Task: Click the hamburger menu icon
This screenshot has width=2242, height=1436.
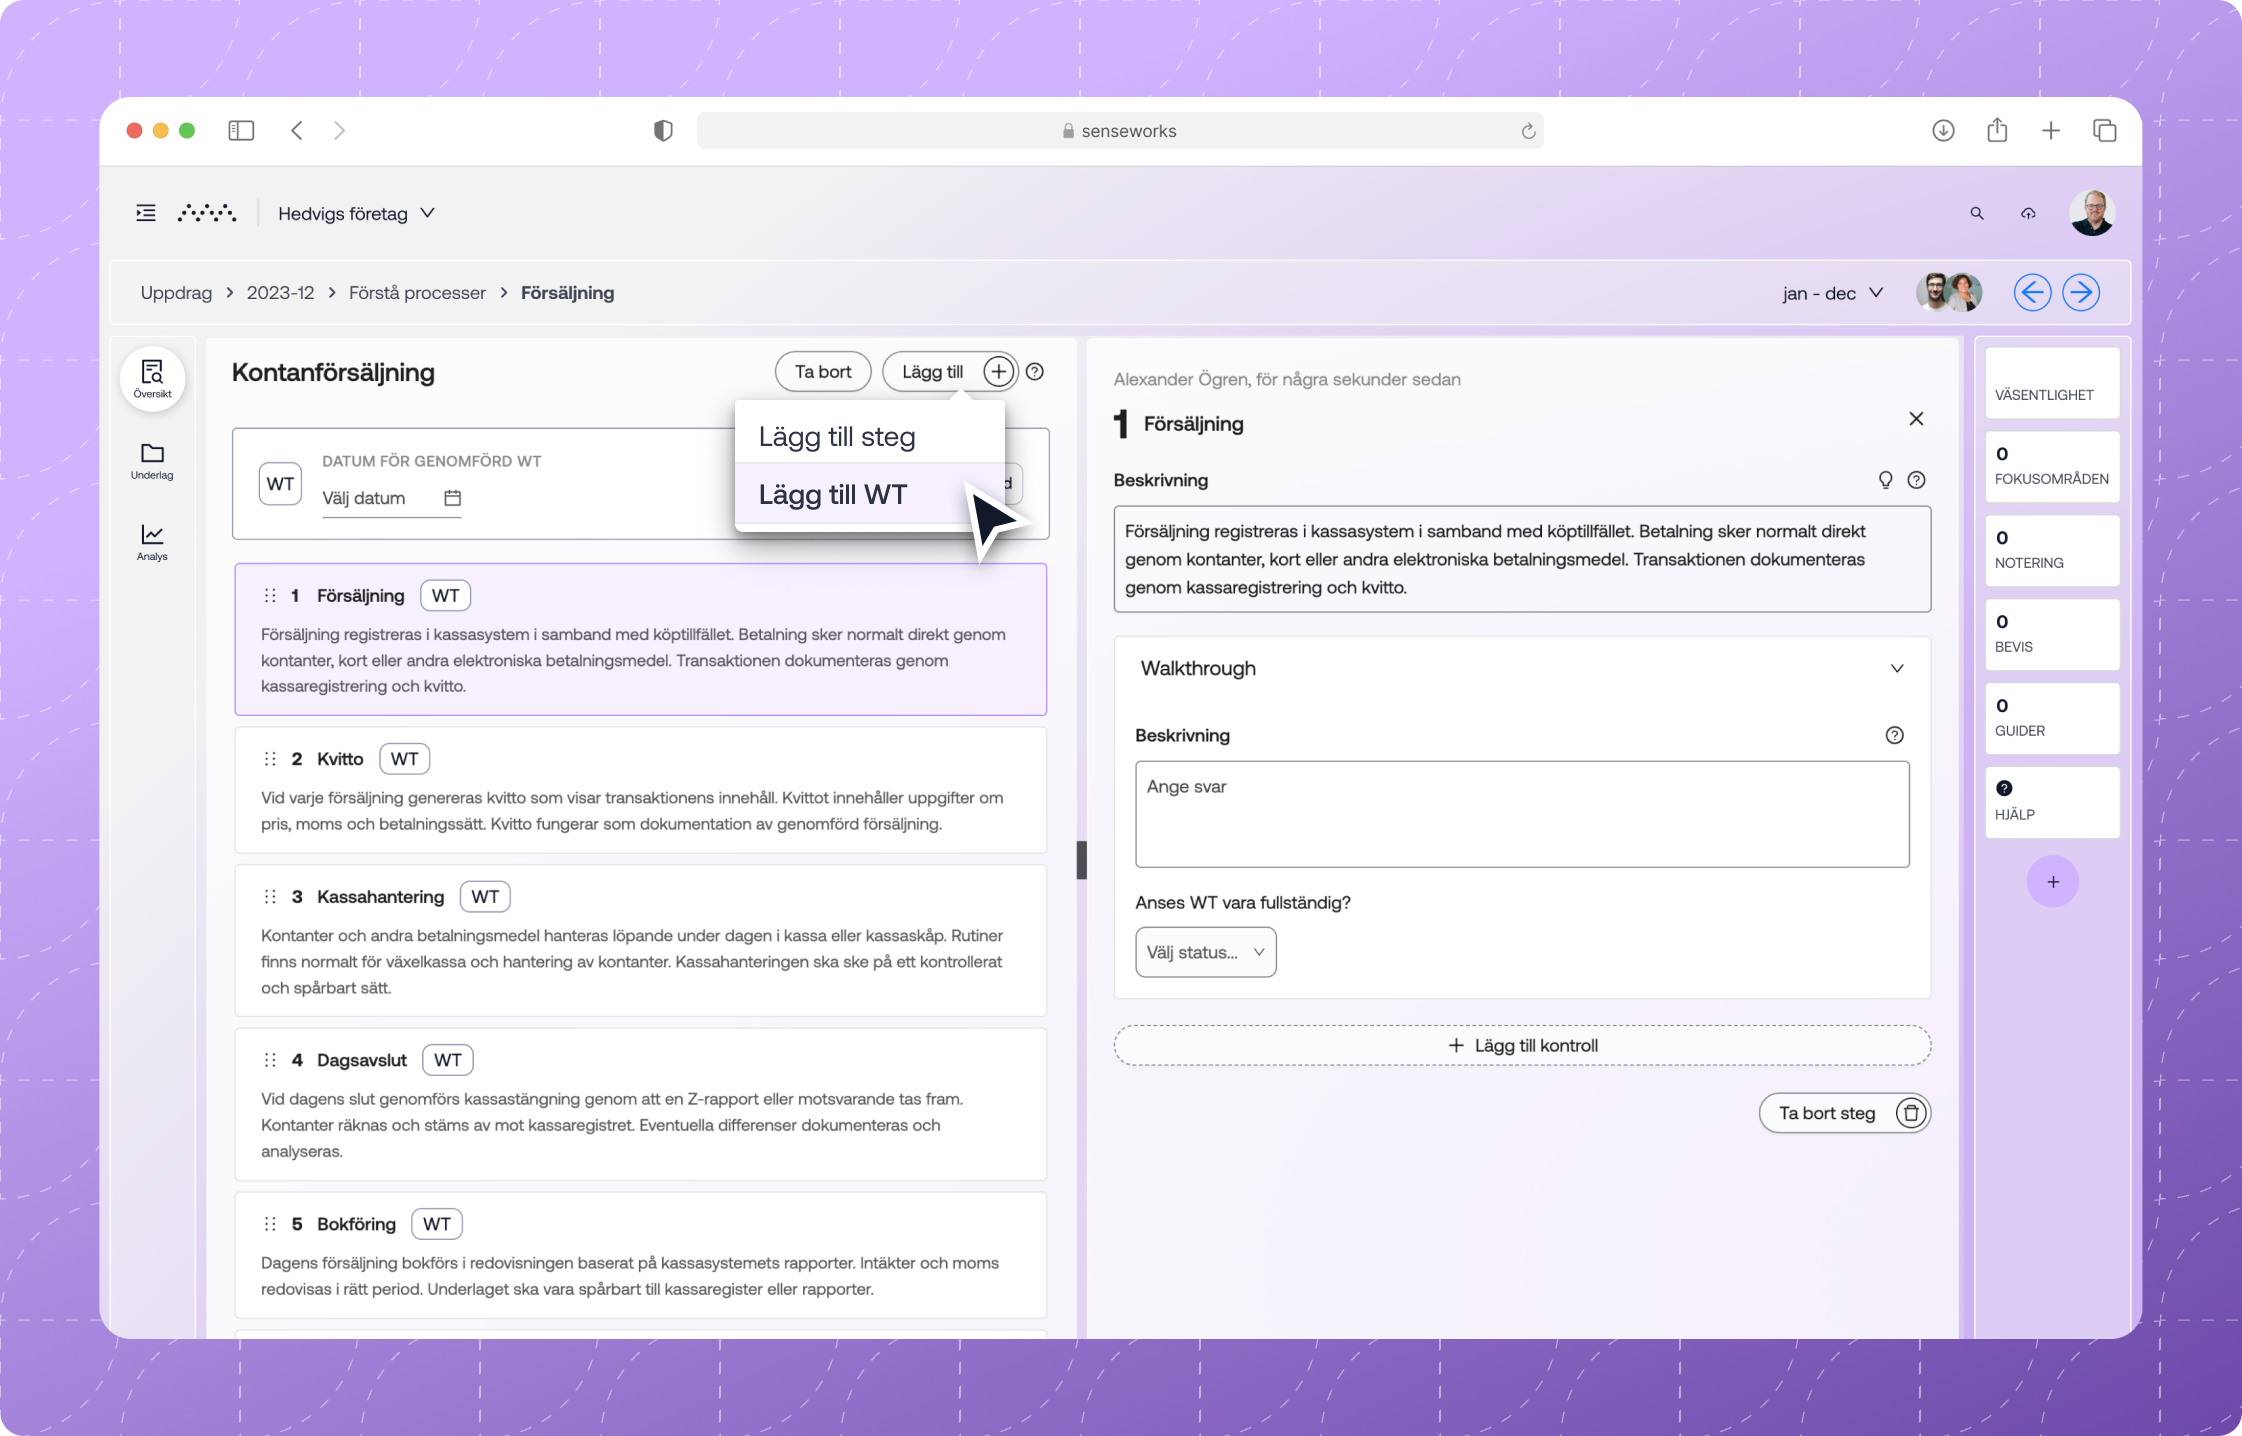Action: click(x=146, y=213)
